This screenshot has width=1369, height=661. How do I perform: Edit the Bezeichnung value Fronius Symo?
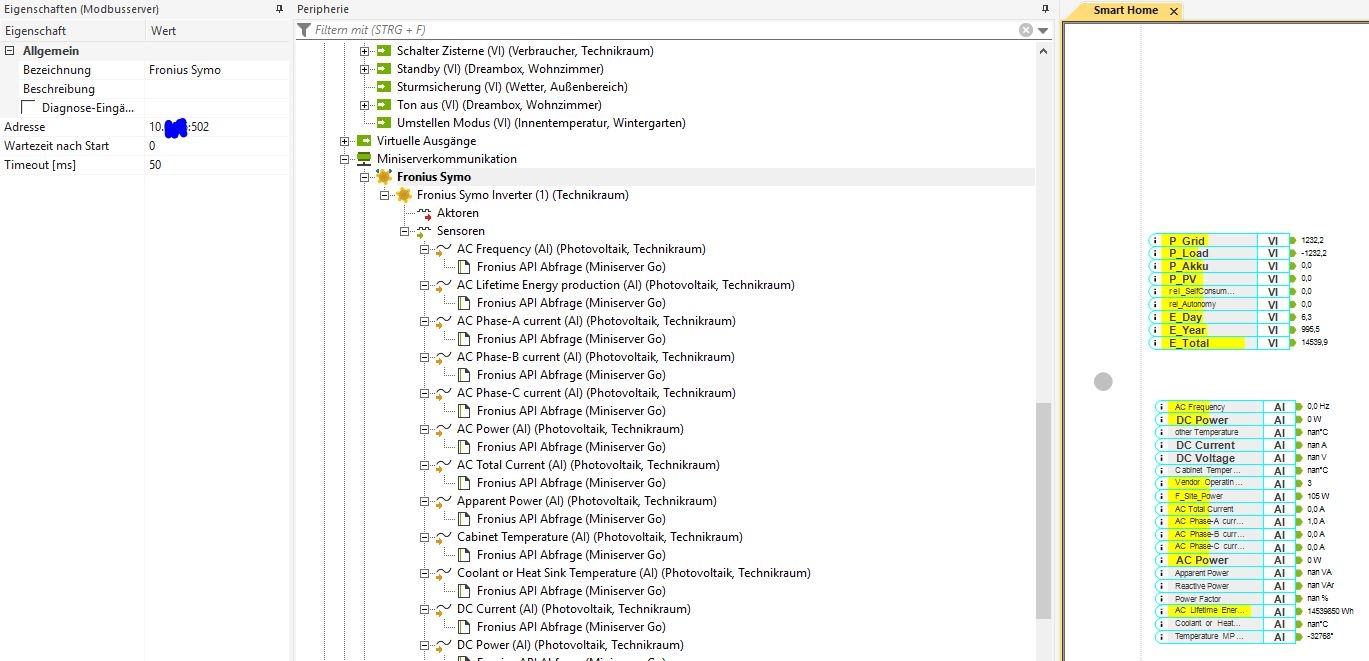[x=217, y=70]
